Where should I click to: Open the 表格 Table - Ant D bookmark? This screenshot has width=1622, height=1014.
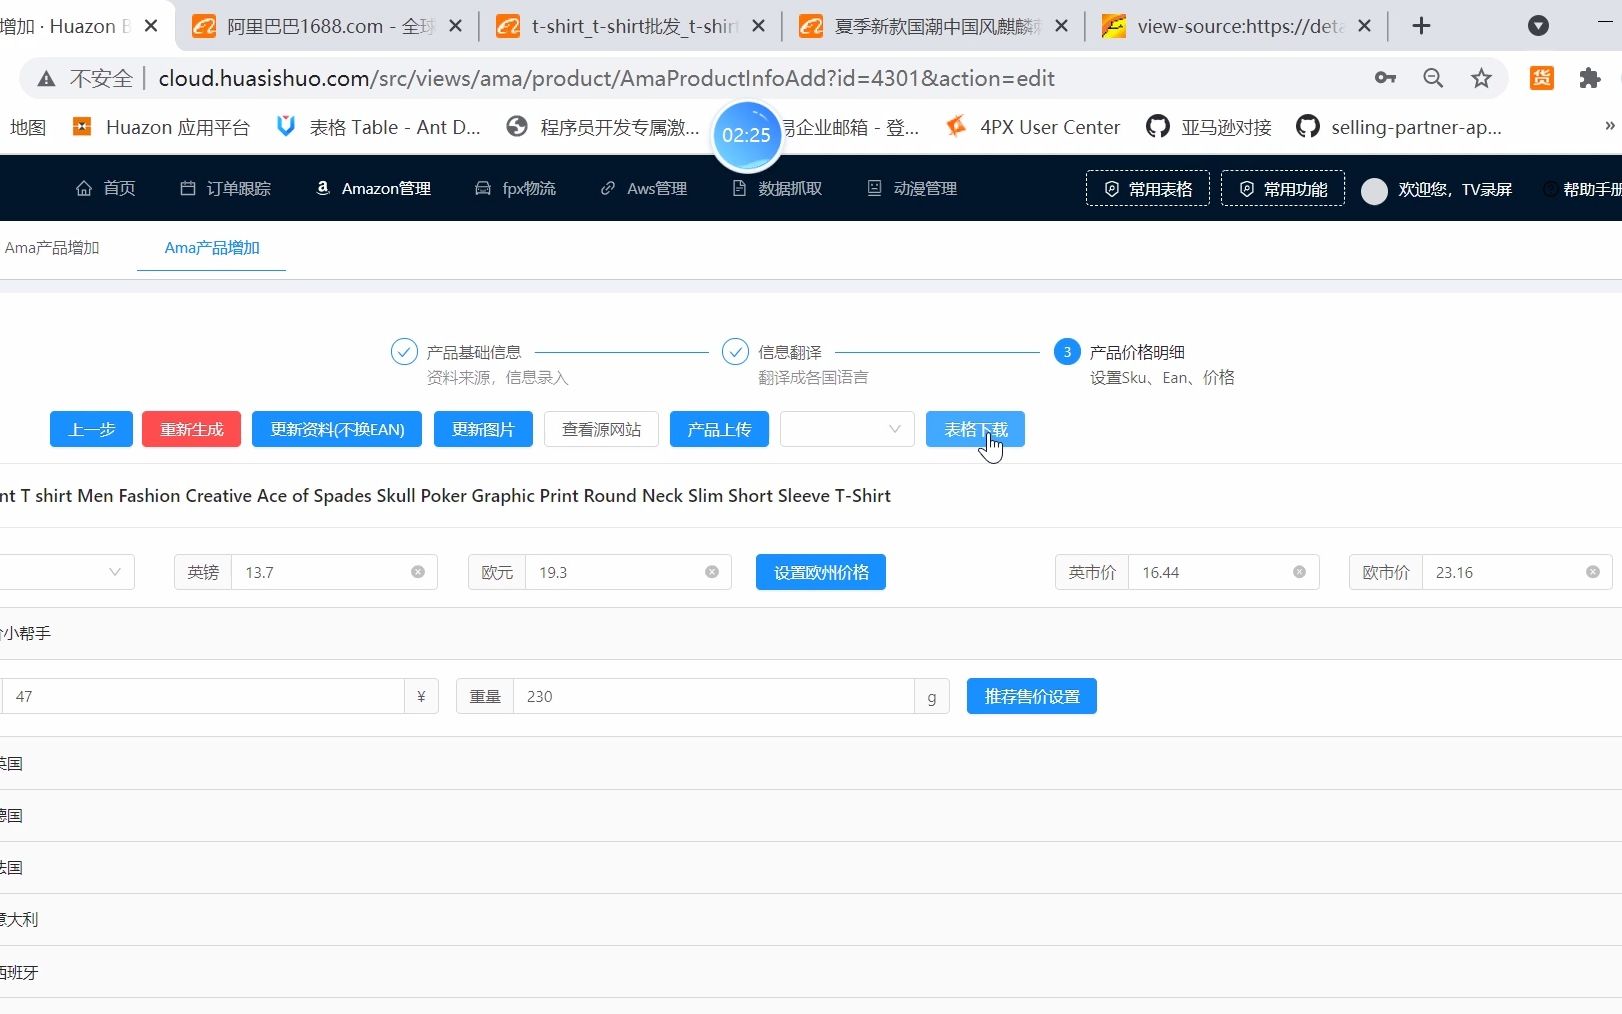pos(379,127)
